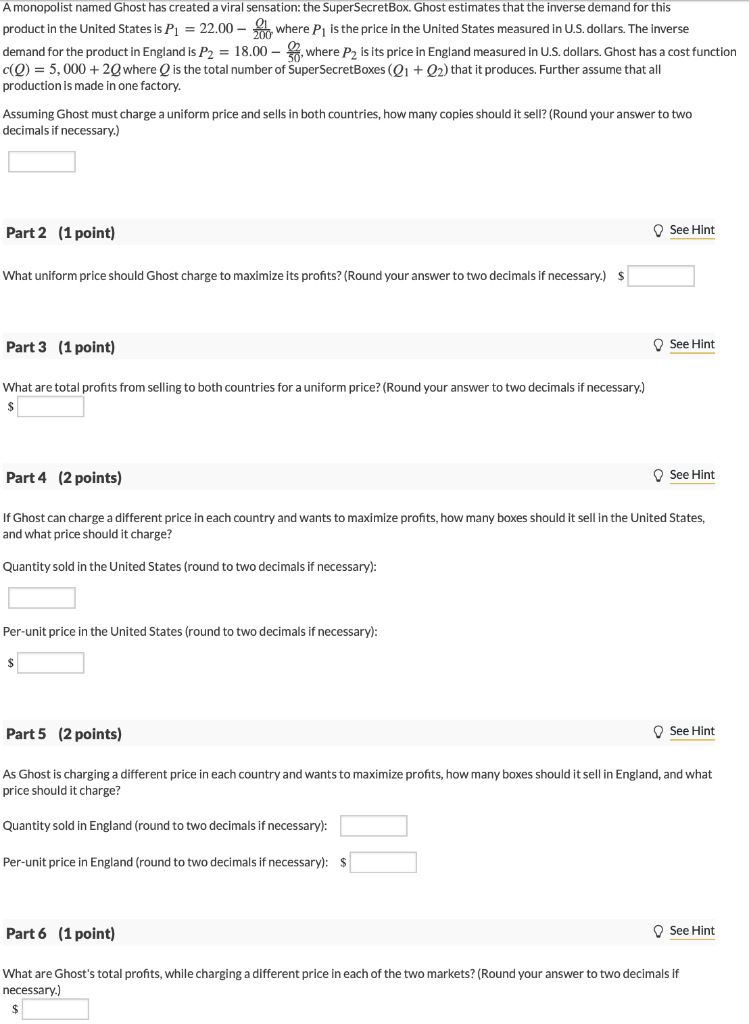Click the Part 6 total profits input
Viewport: 749px width, 1024px height.
tap(56, 1010)
